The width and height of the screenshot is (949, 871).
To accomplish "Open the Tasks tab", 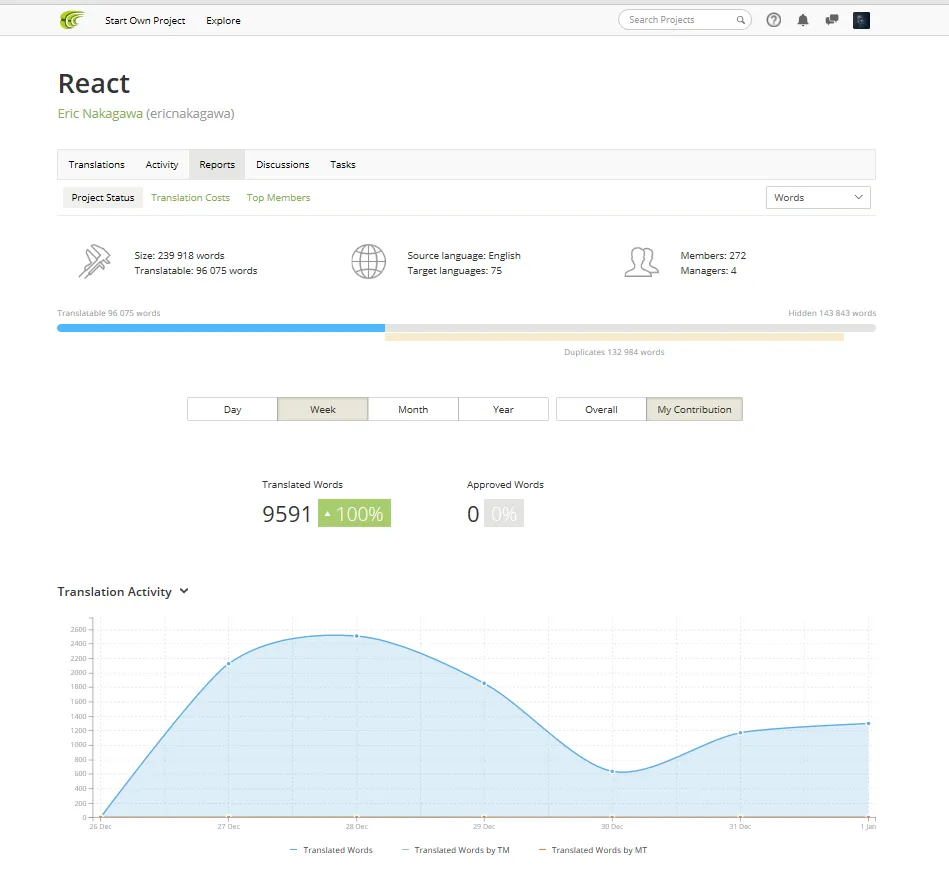I will 343,165.
